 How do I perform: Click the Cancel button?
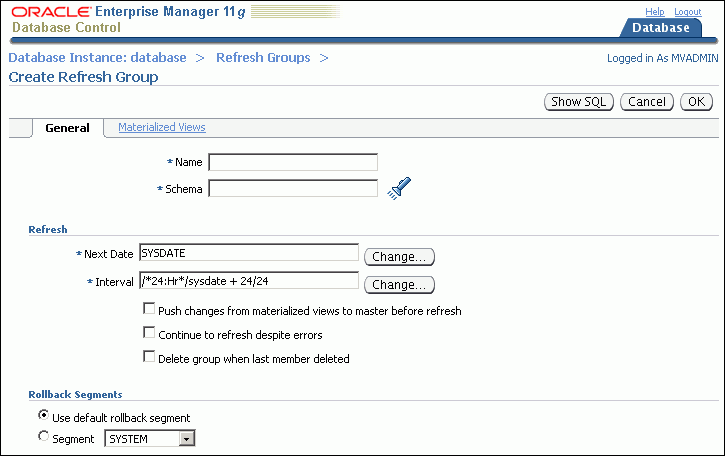[x=647, y=102]
